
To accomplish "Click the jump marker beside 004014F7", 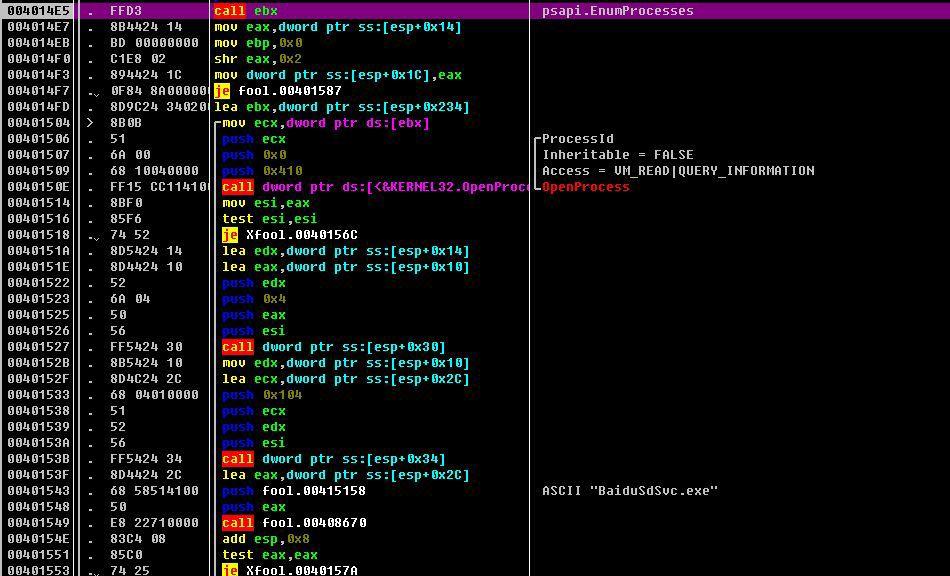I will pyautogui.click(x=93, y=93).
